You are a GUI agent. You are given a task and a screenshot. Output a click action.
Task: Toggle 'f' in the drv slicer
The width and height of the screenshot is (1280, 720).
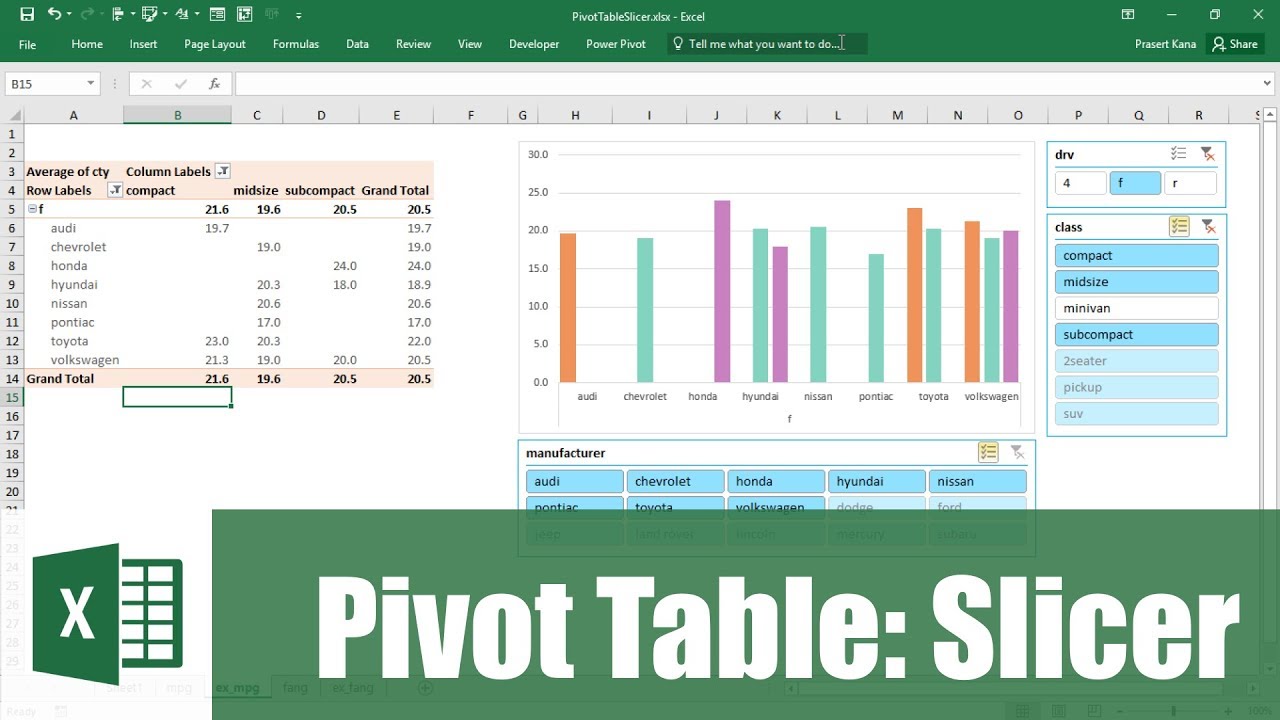click(1135, 183)
